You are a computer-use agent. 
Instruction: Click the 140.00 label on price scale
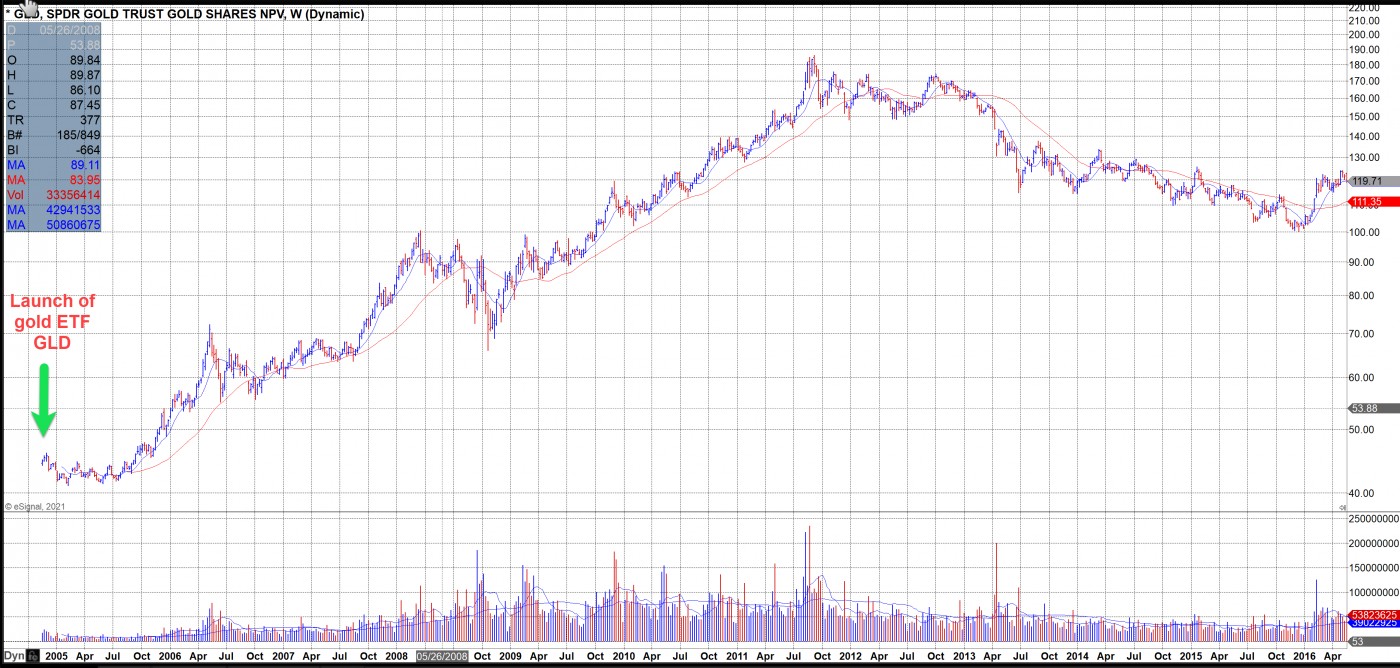tap(1365, 137)
